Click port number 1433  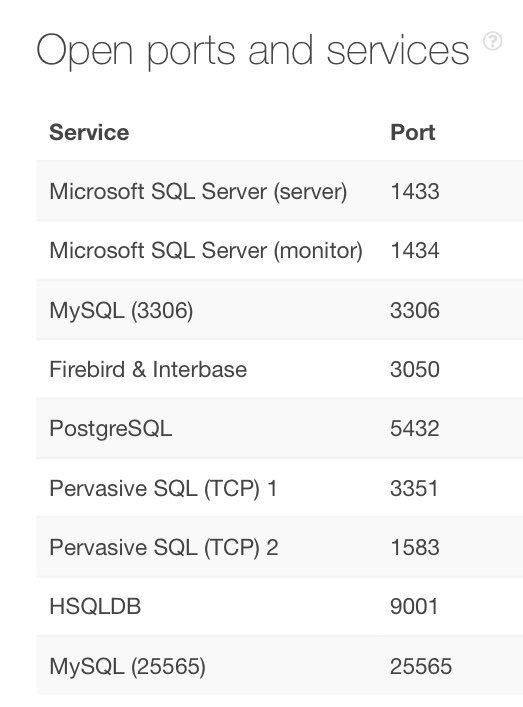click(415, 191)
